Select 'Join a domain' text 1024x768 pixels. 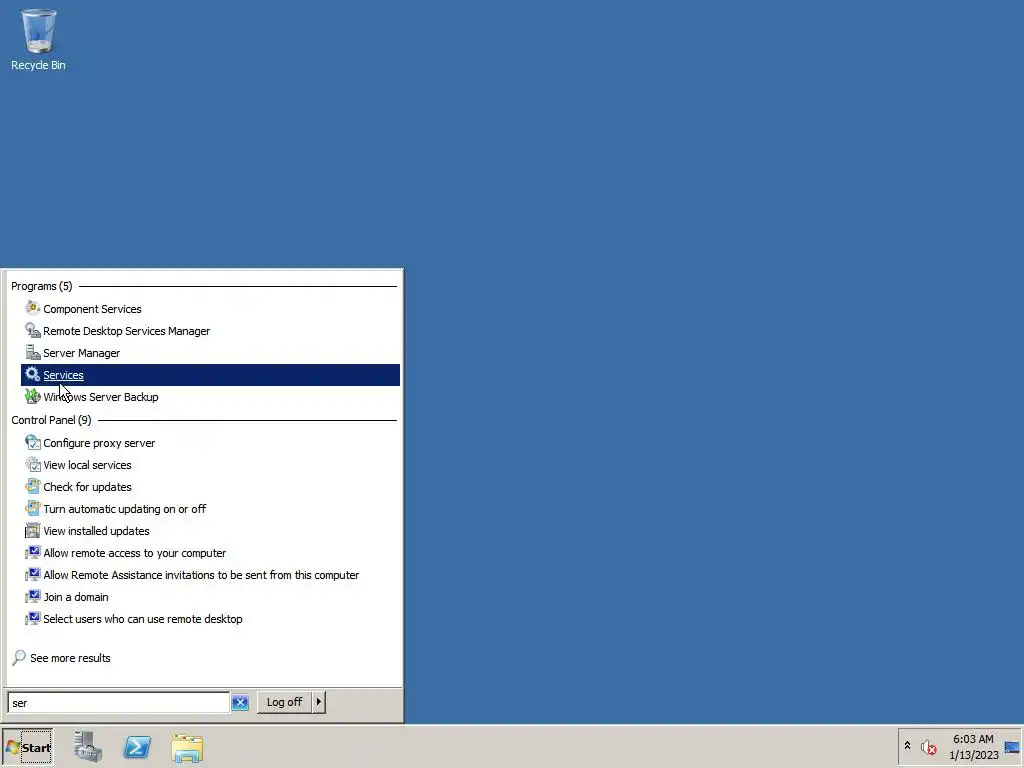76,597
